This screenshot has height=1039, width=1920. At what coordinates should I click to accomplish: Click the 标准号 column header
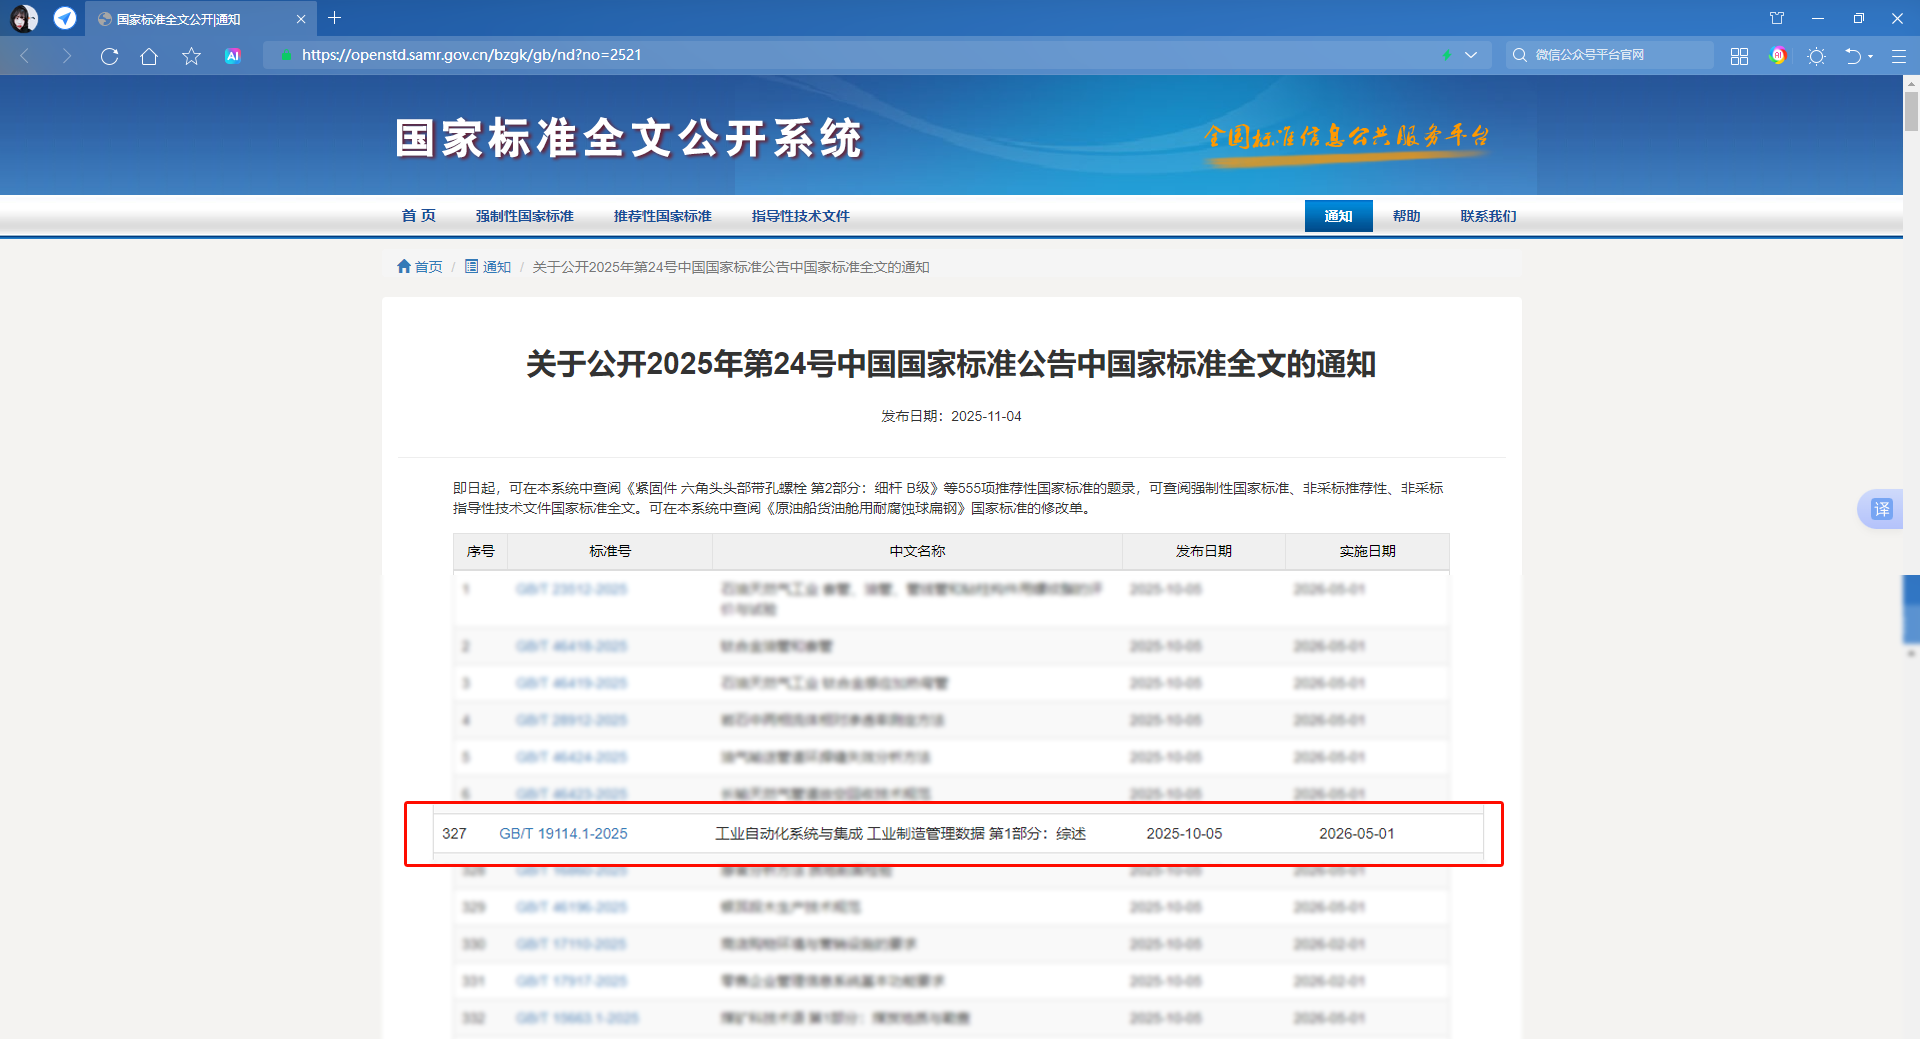coord(610,551)
